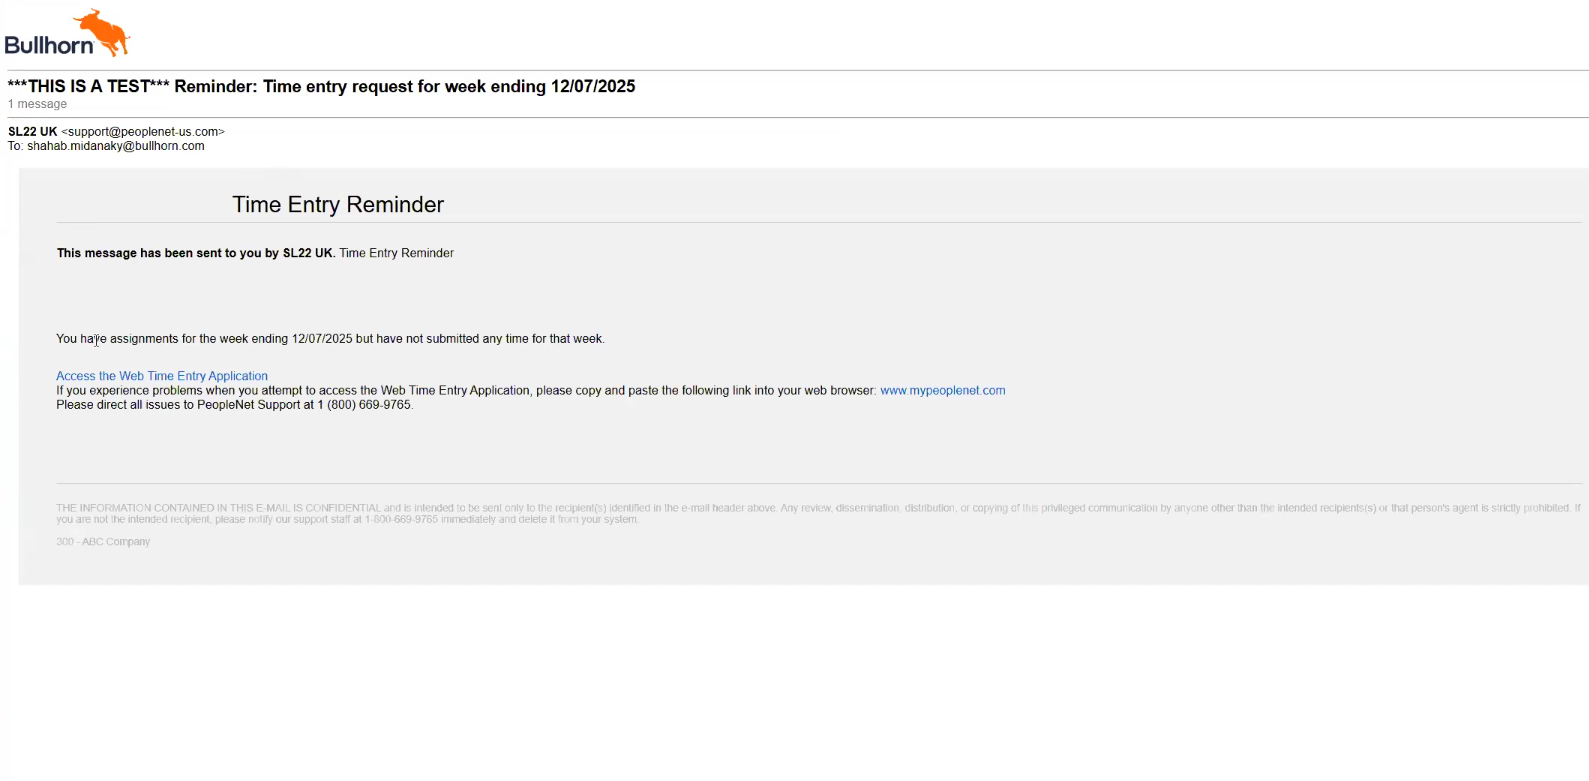
Task: Click the To: label in the header
Action: 15,146
